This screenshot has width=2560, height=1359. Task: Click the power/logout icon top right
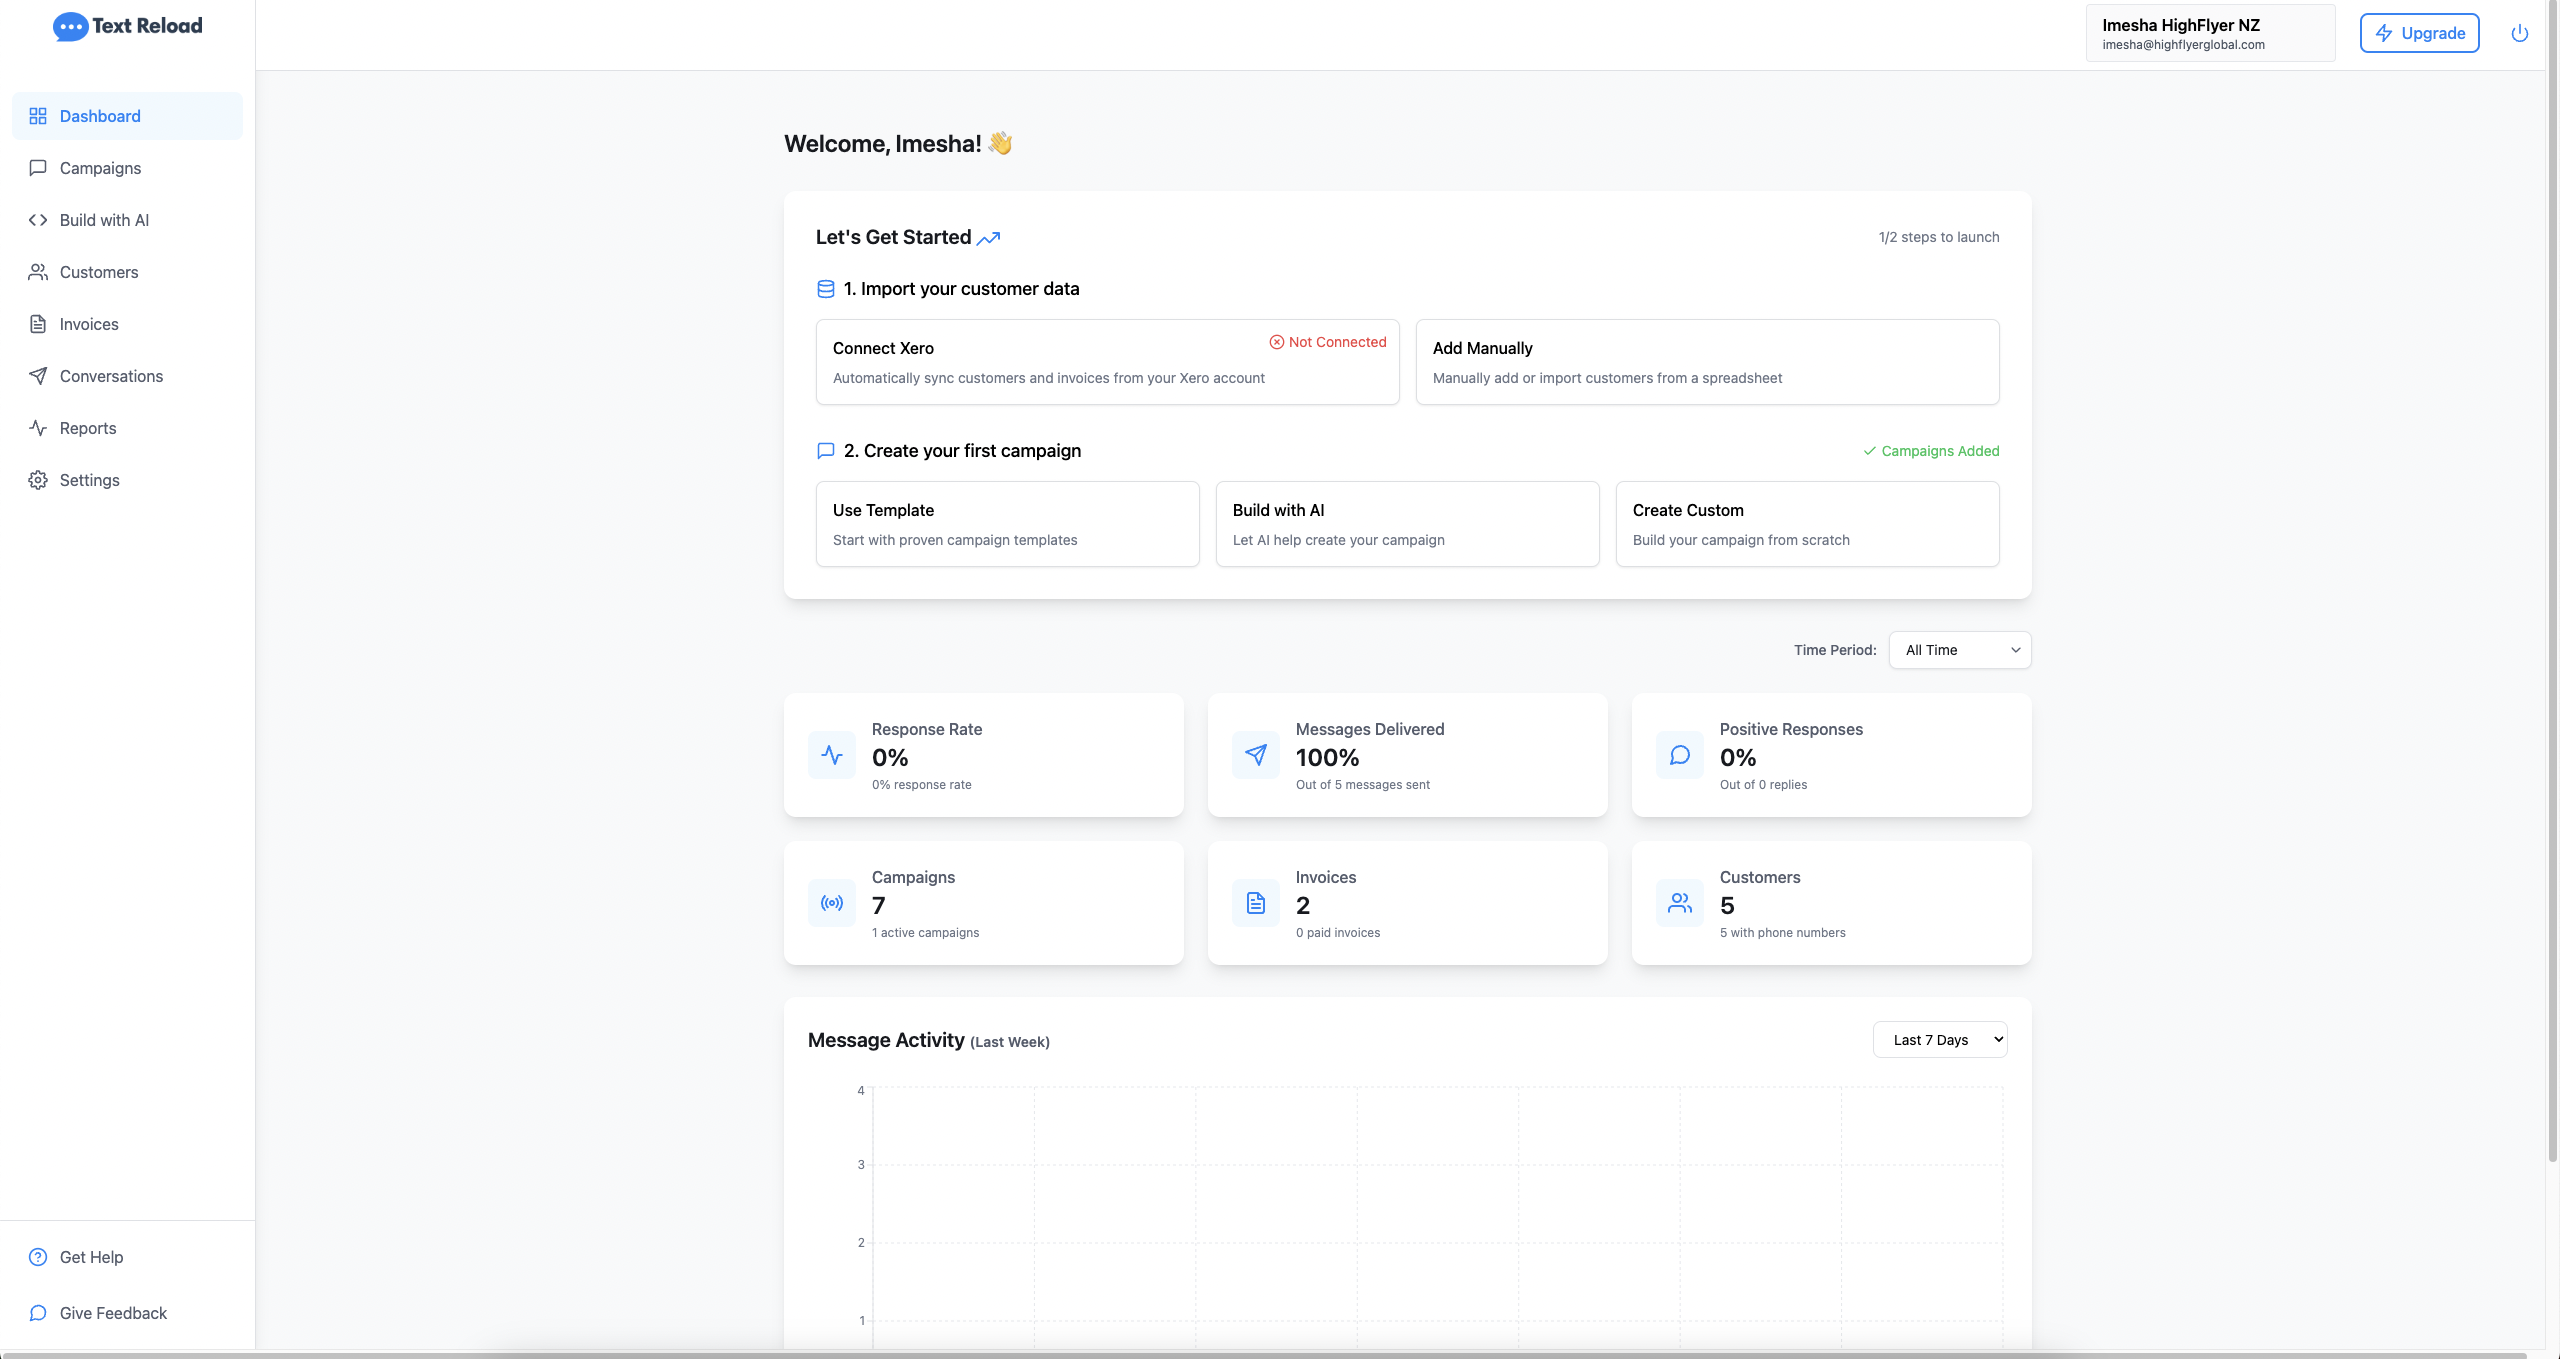coord(2519,32)
